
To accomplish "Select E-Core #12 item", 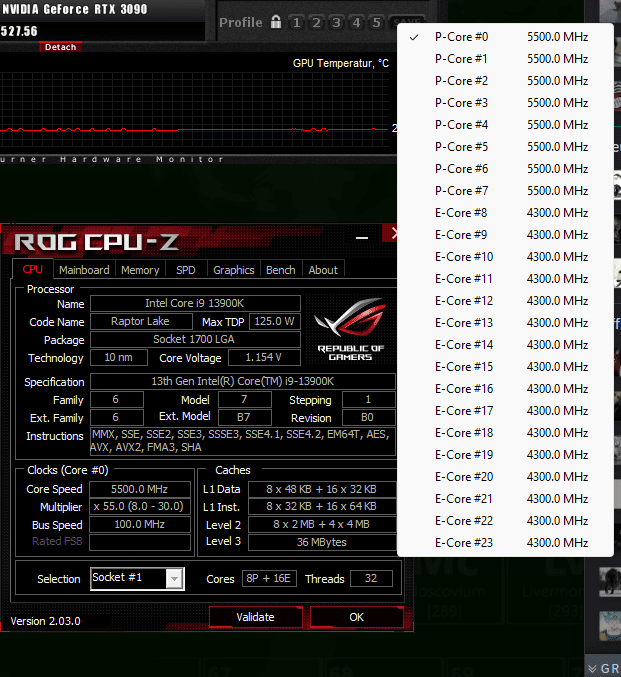I will point(505,301).
